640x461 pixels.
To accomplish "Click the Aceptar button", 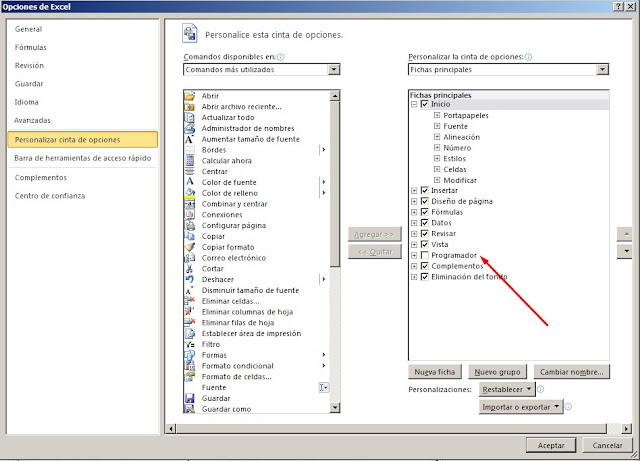I will coord(551,445).
